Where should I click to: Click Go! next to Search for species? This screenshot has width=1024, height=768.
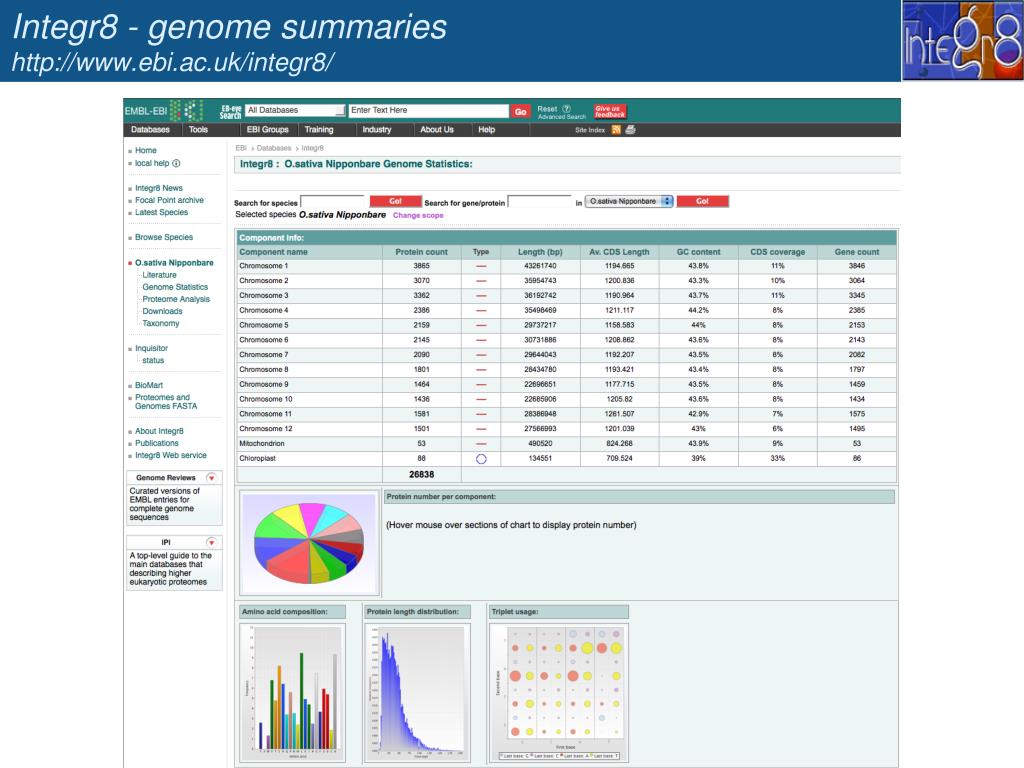click(395, 201)
